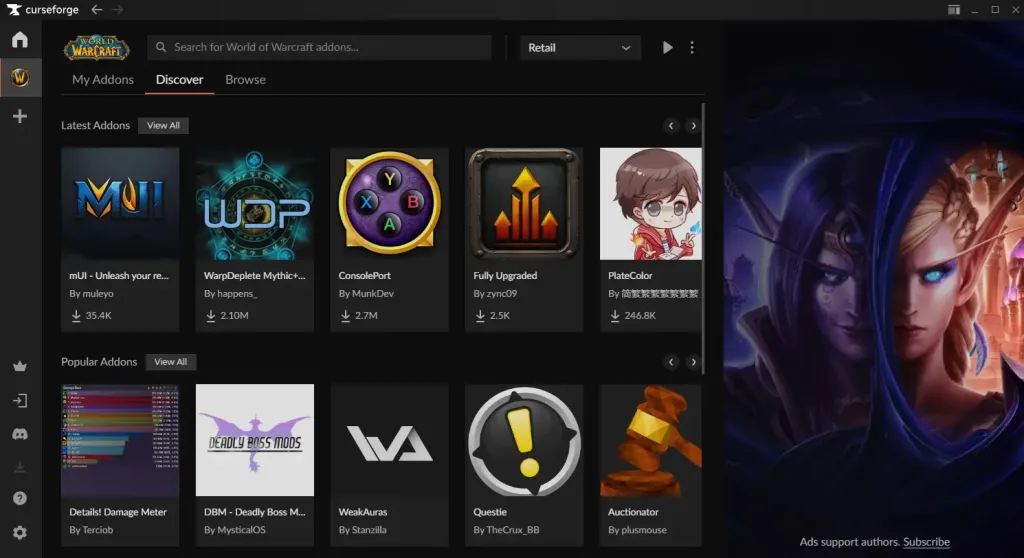Switch to the Discover tab

pos(180,80)
